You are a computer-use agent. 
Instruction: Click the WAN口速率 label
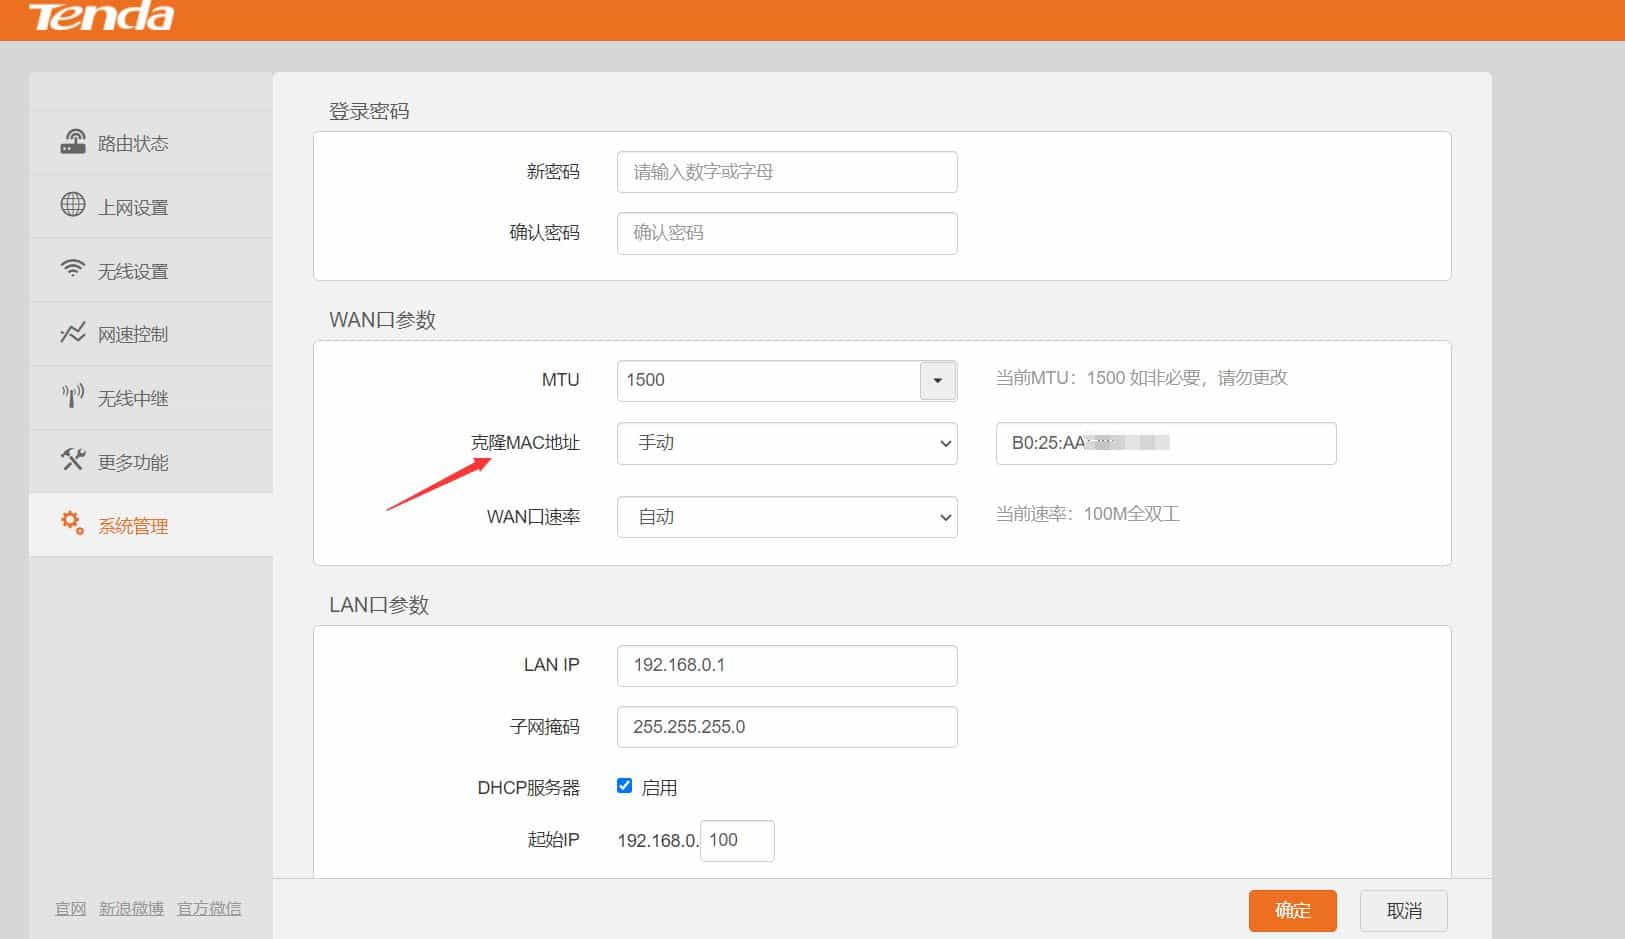coord(533,517)
